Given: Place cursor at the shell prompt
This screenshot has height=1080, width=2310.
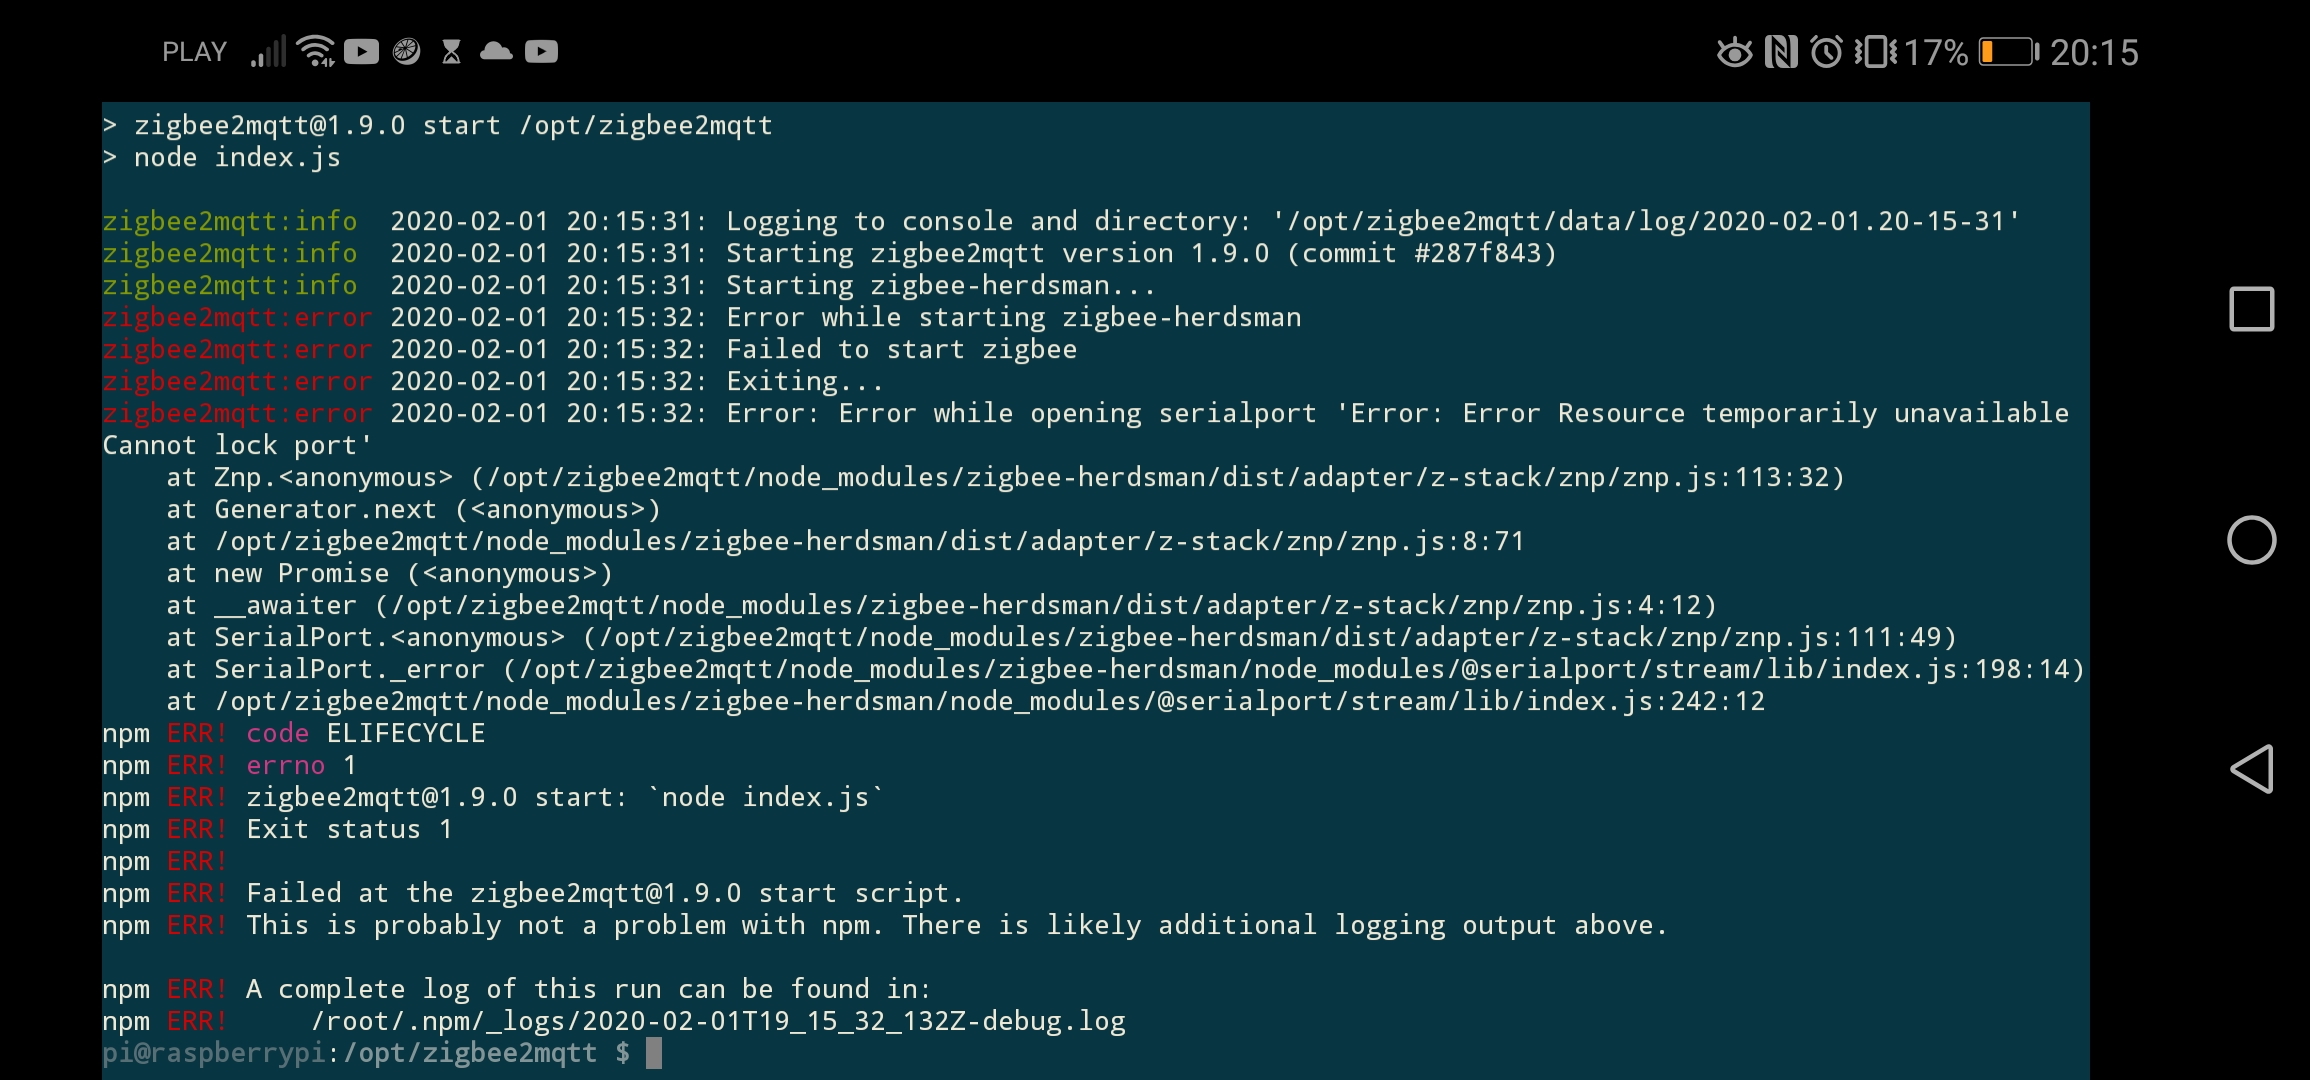Looking at the screenshot, I should click(x=654, y=1053).
